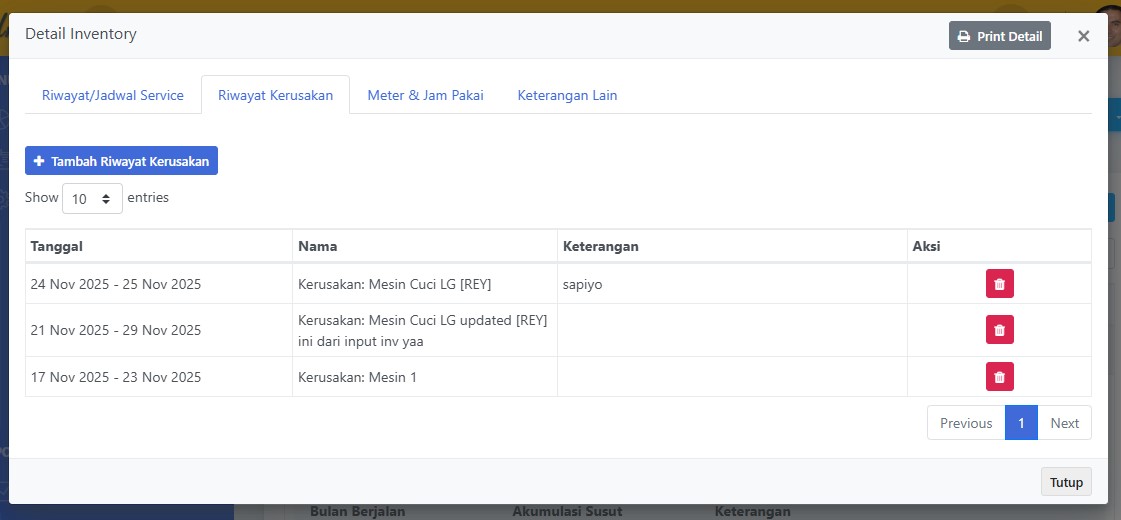The image size is (1121, 520).
Task: Select the Riwayat Kerusakan tab
Action: point(275,95)
